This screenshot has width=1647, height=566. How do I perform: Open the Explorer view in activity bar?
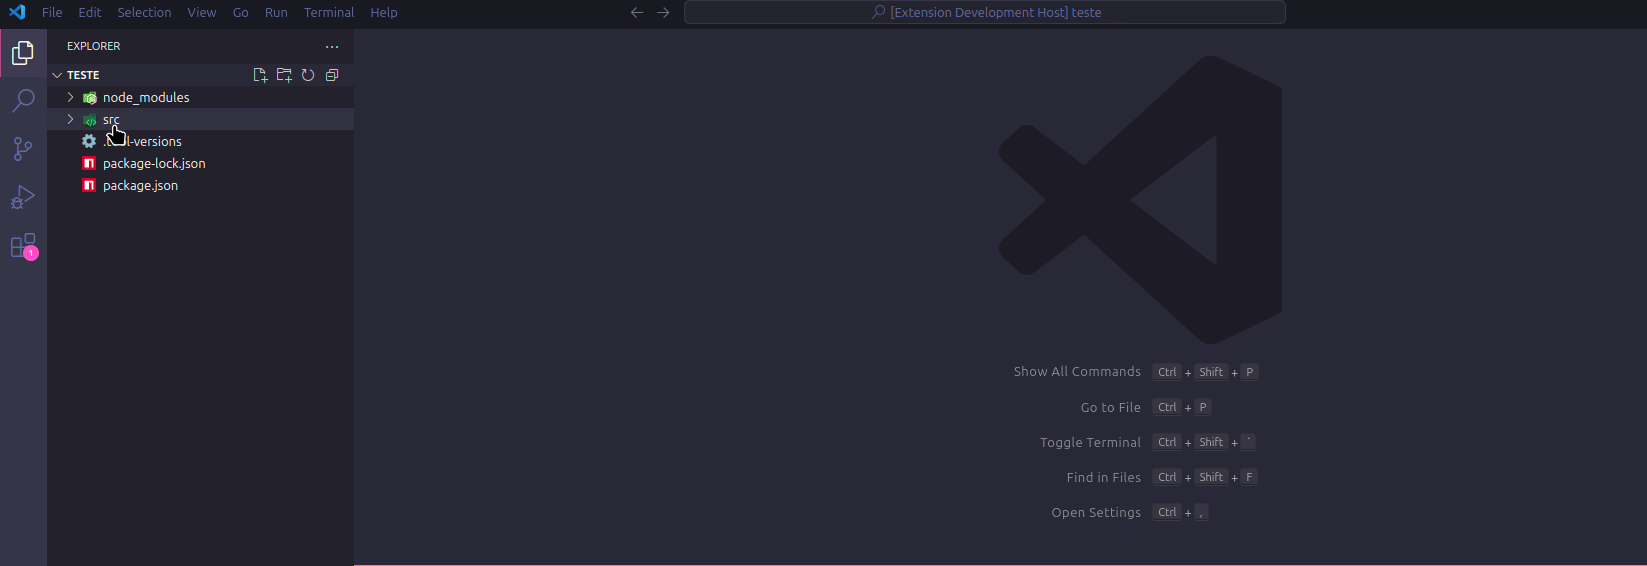pos(23,53)
